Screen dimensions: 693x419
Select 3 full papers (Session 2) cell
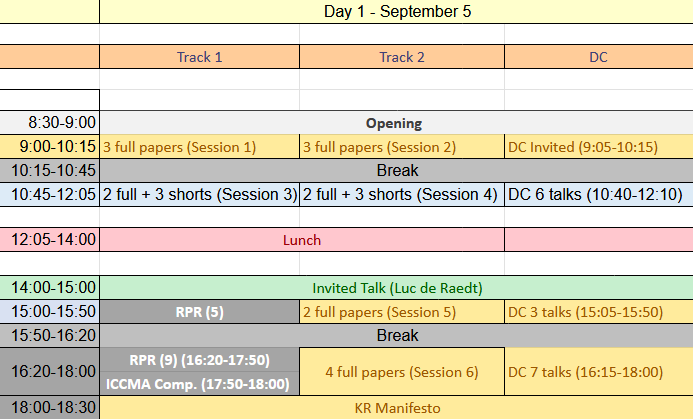pos(402,147)
